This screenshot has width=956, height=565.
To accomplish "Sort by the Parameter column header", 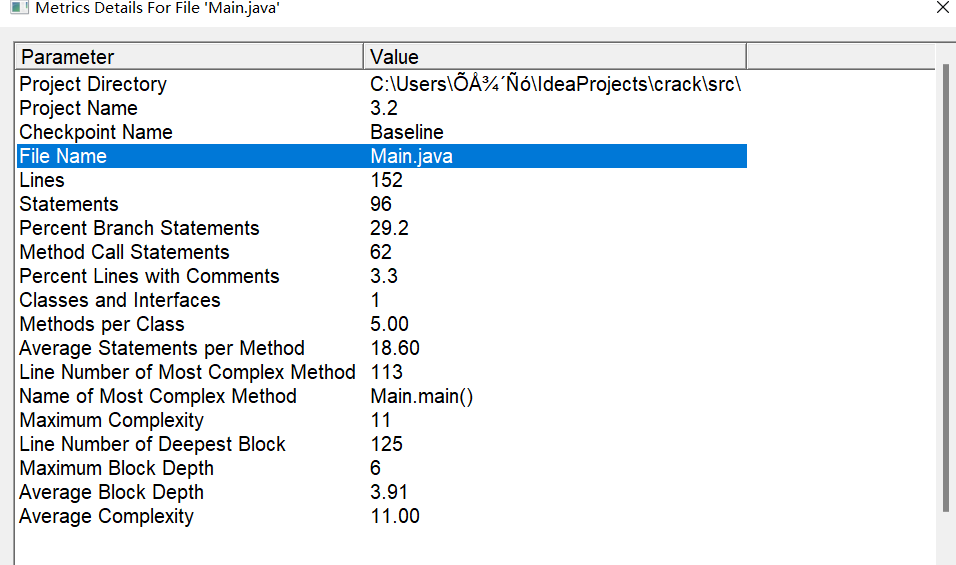I will [189, 56].
